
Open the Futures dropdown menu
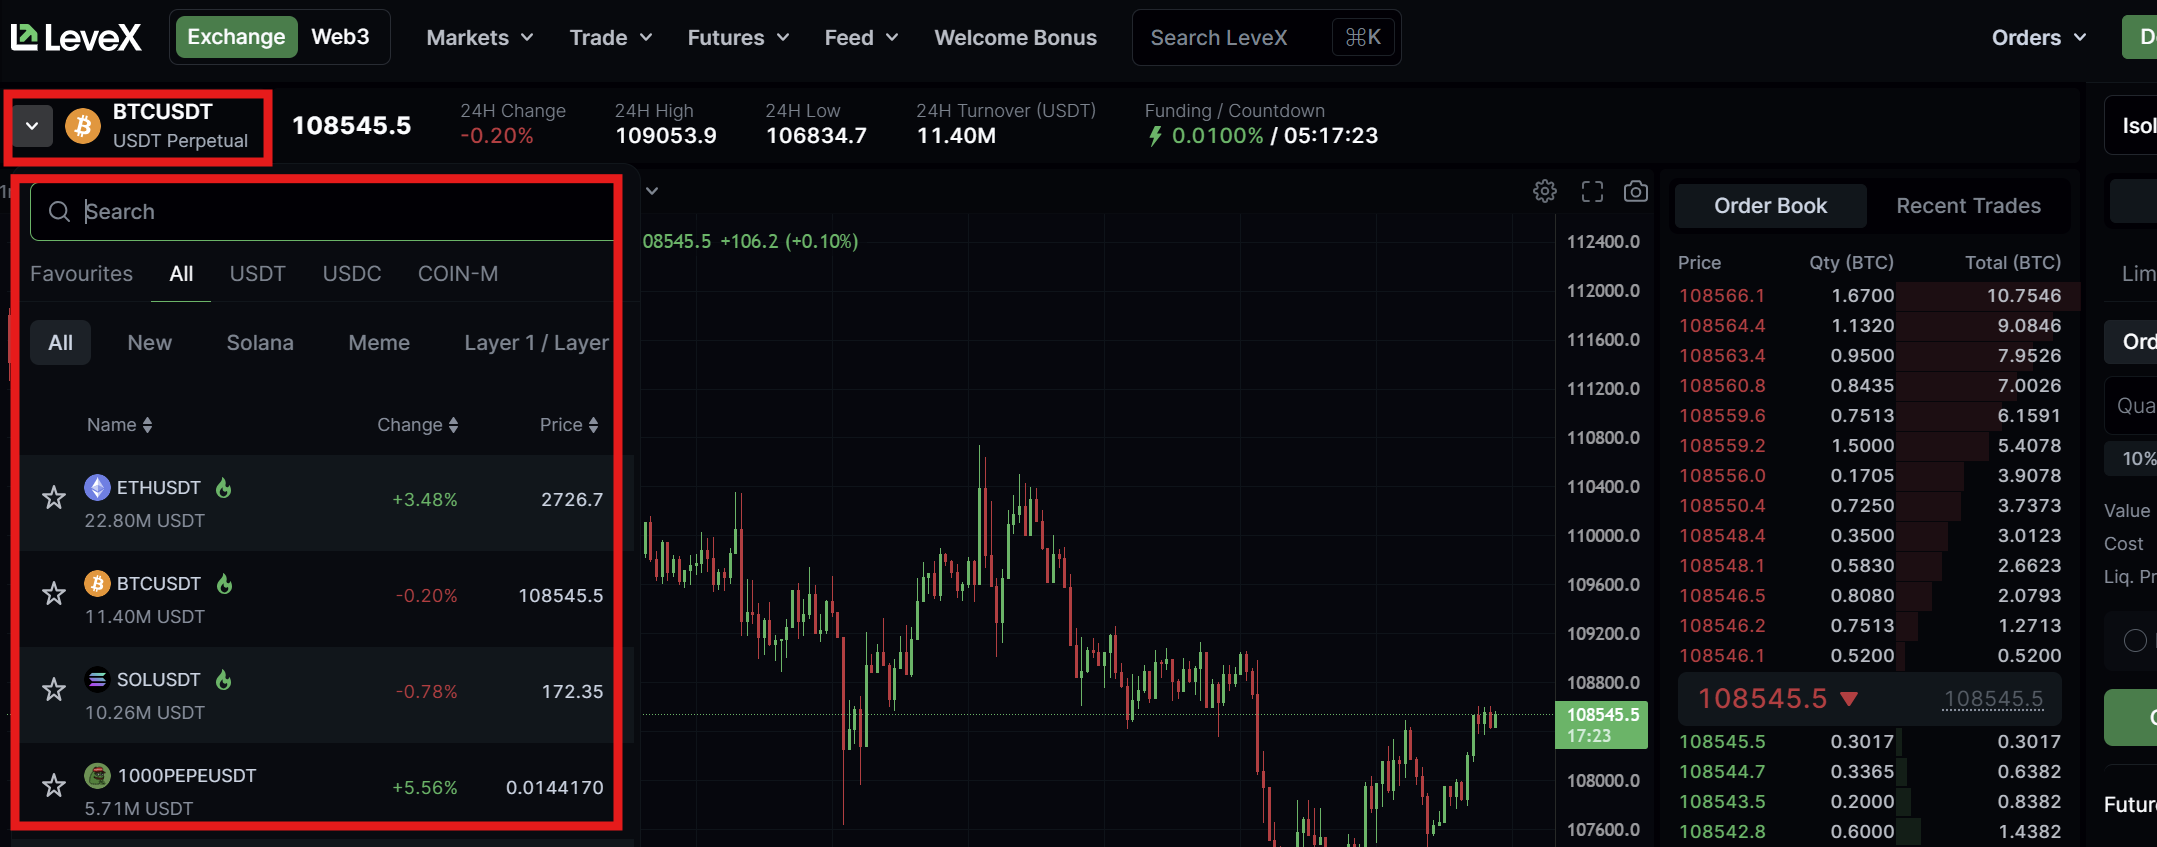(x=739, y=37)
